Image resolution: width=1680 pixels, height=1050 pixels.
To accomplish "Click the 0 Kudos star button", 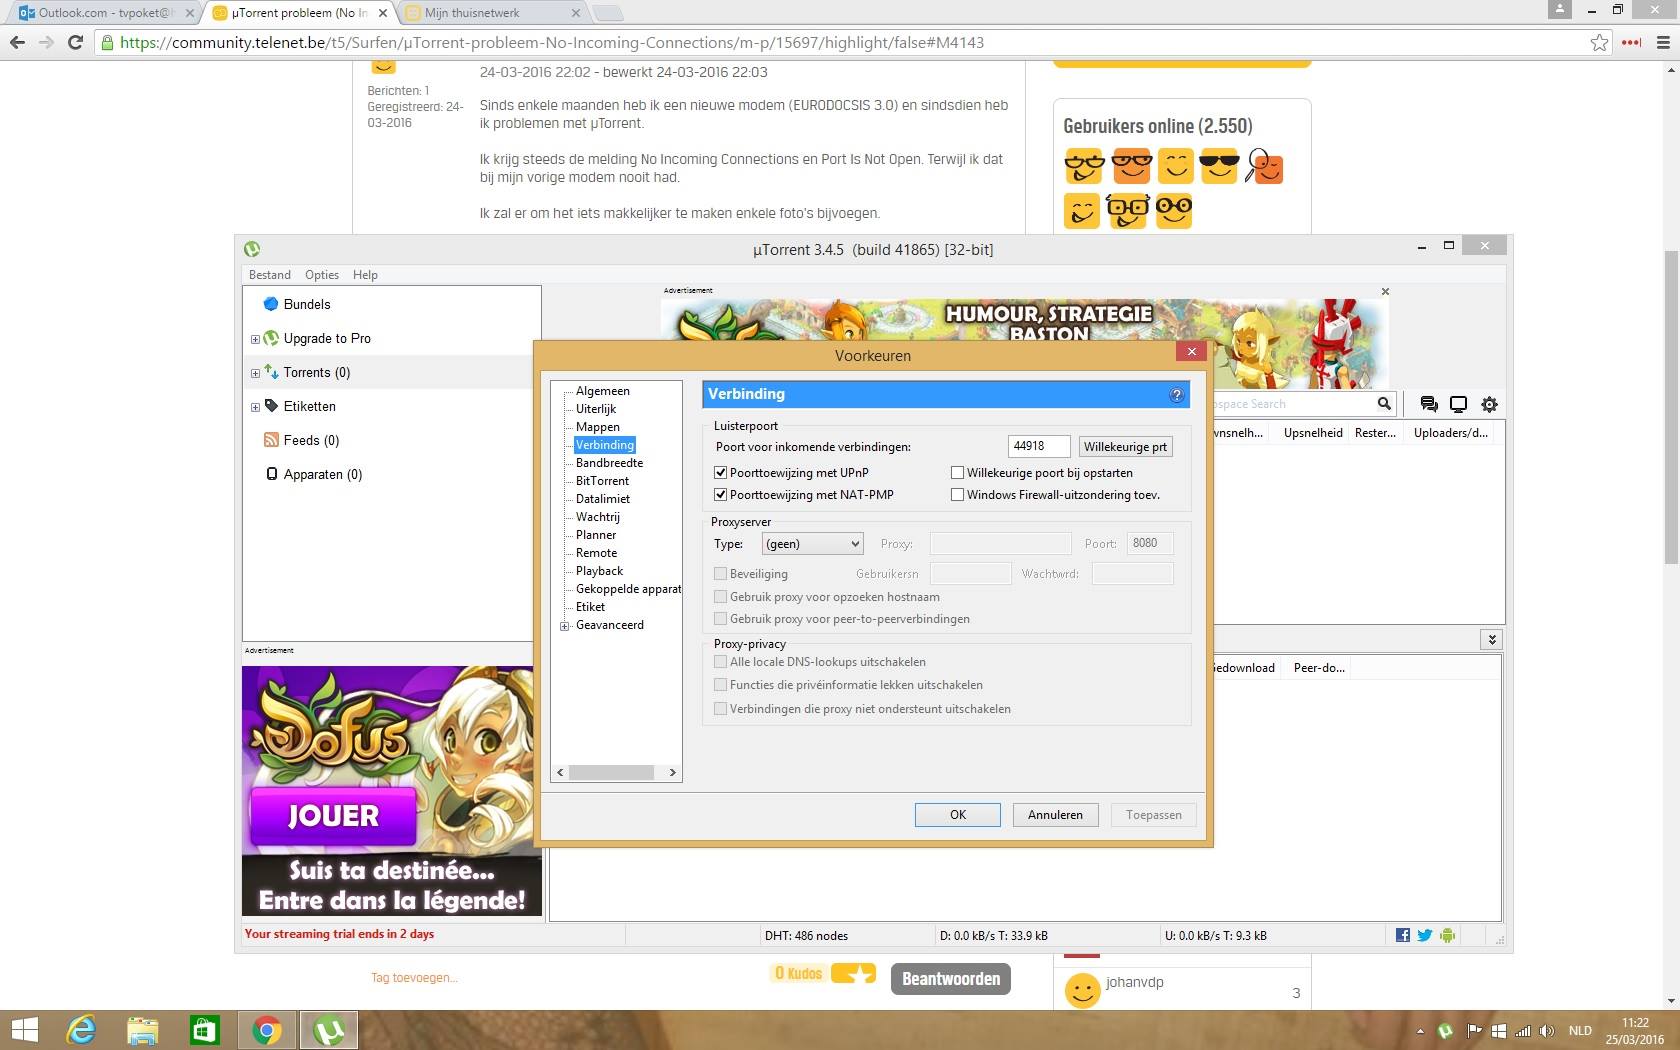I will [853, 973].
